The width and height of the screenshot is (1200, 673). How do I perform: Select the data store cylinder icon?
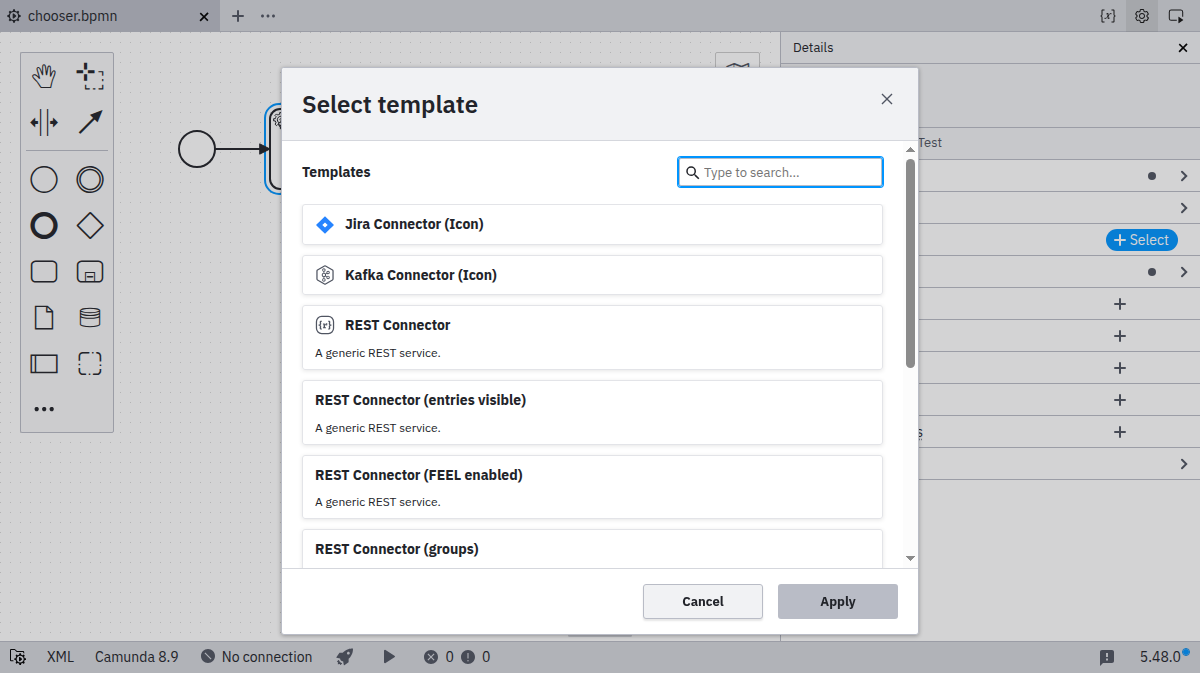point(90,318)
